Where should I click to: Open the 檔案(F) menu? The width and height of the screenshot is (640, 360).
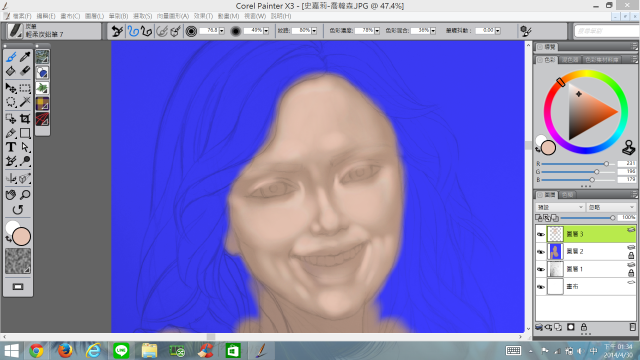[21, 16]
